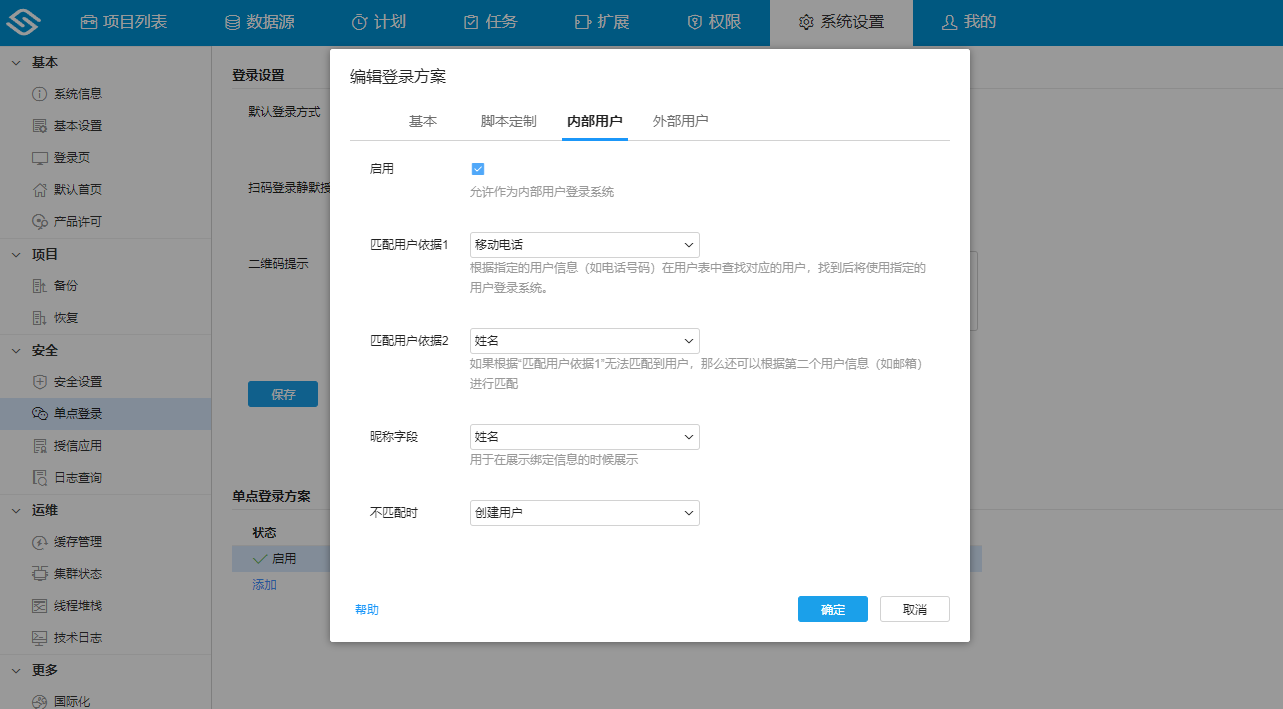This screenshot has height=709, width=1283.
Task: Open the 权限 menu in top bar
Action: [x=712, y=21]
